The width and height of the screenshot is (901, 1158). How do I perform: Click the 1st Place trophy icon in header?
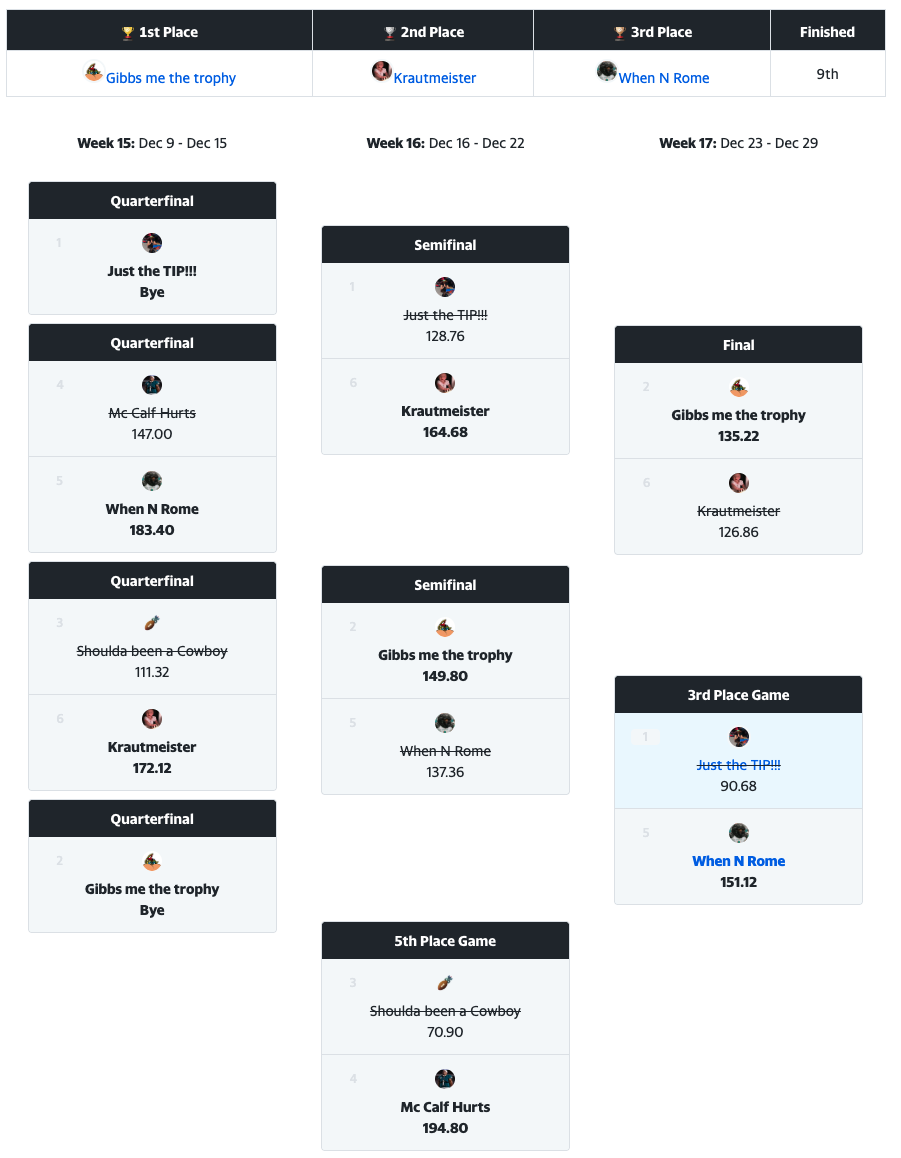point(127,33)
